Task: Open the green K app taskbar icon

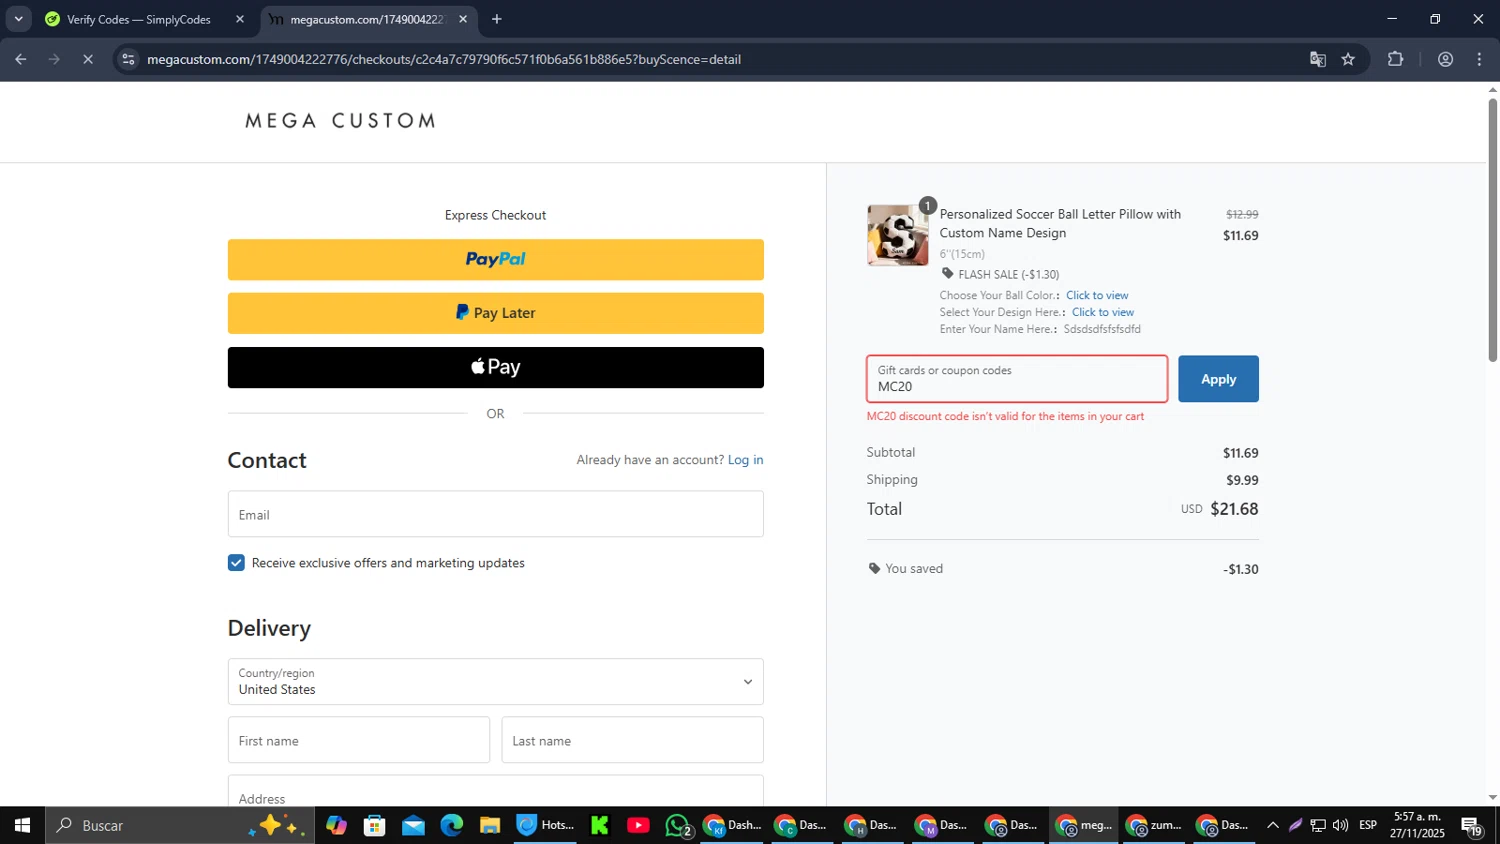Action: (600, 825)
